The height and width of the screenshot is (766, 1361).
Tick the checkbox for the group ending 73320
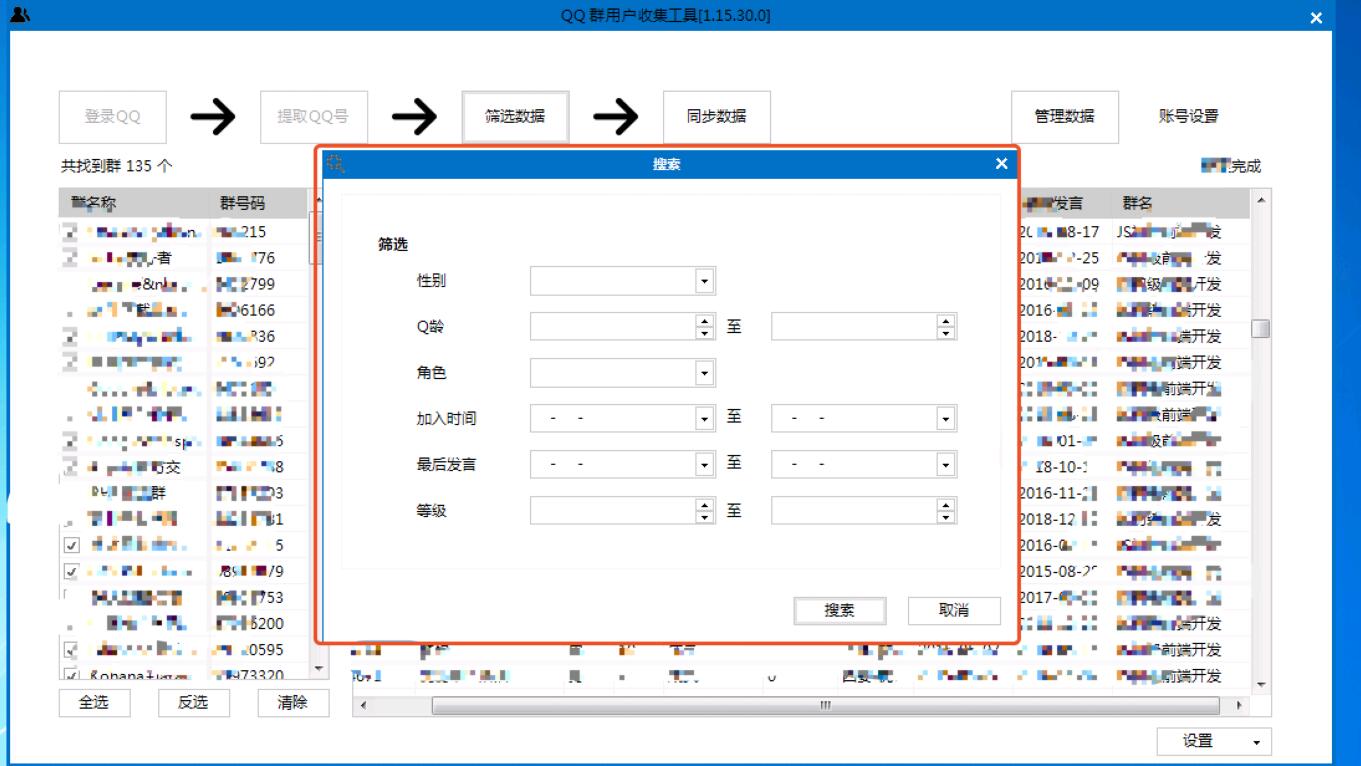coord(71,676)
